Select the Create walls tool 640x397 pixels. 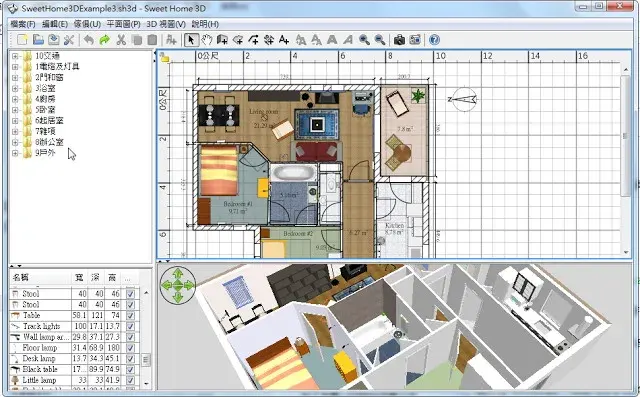[x=222, y=40]
